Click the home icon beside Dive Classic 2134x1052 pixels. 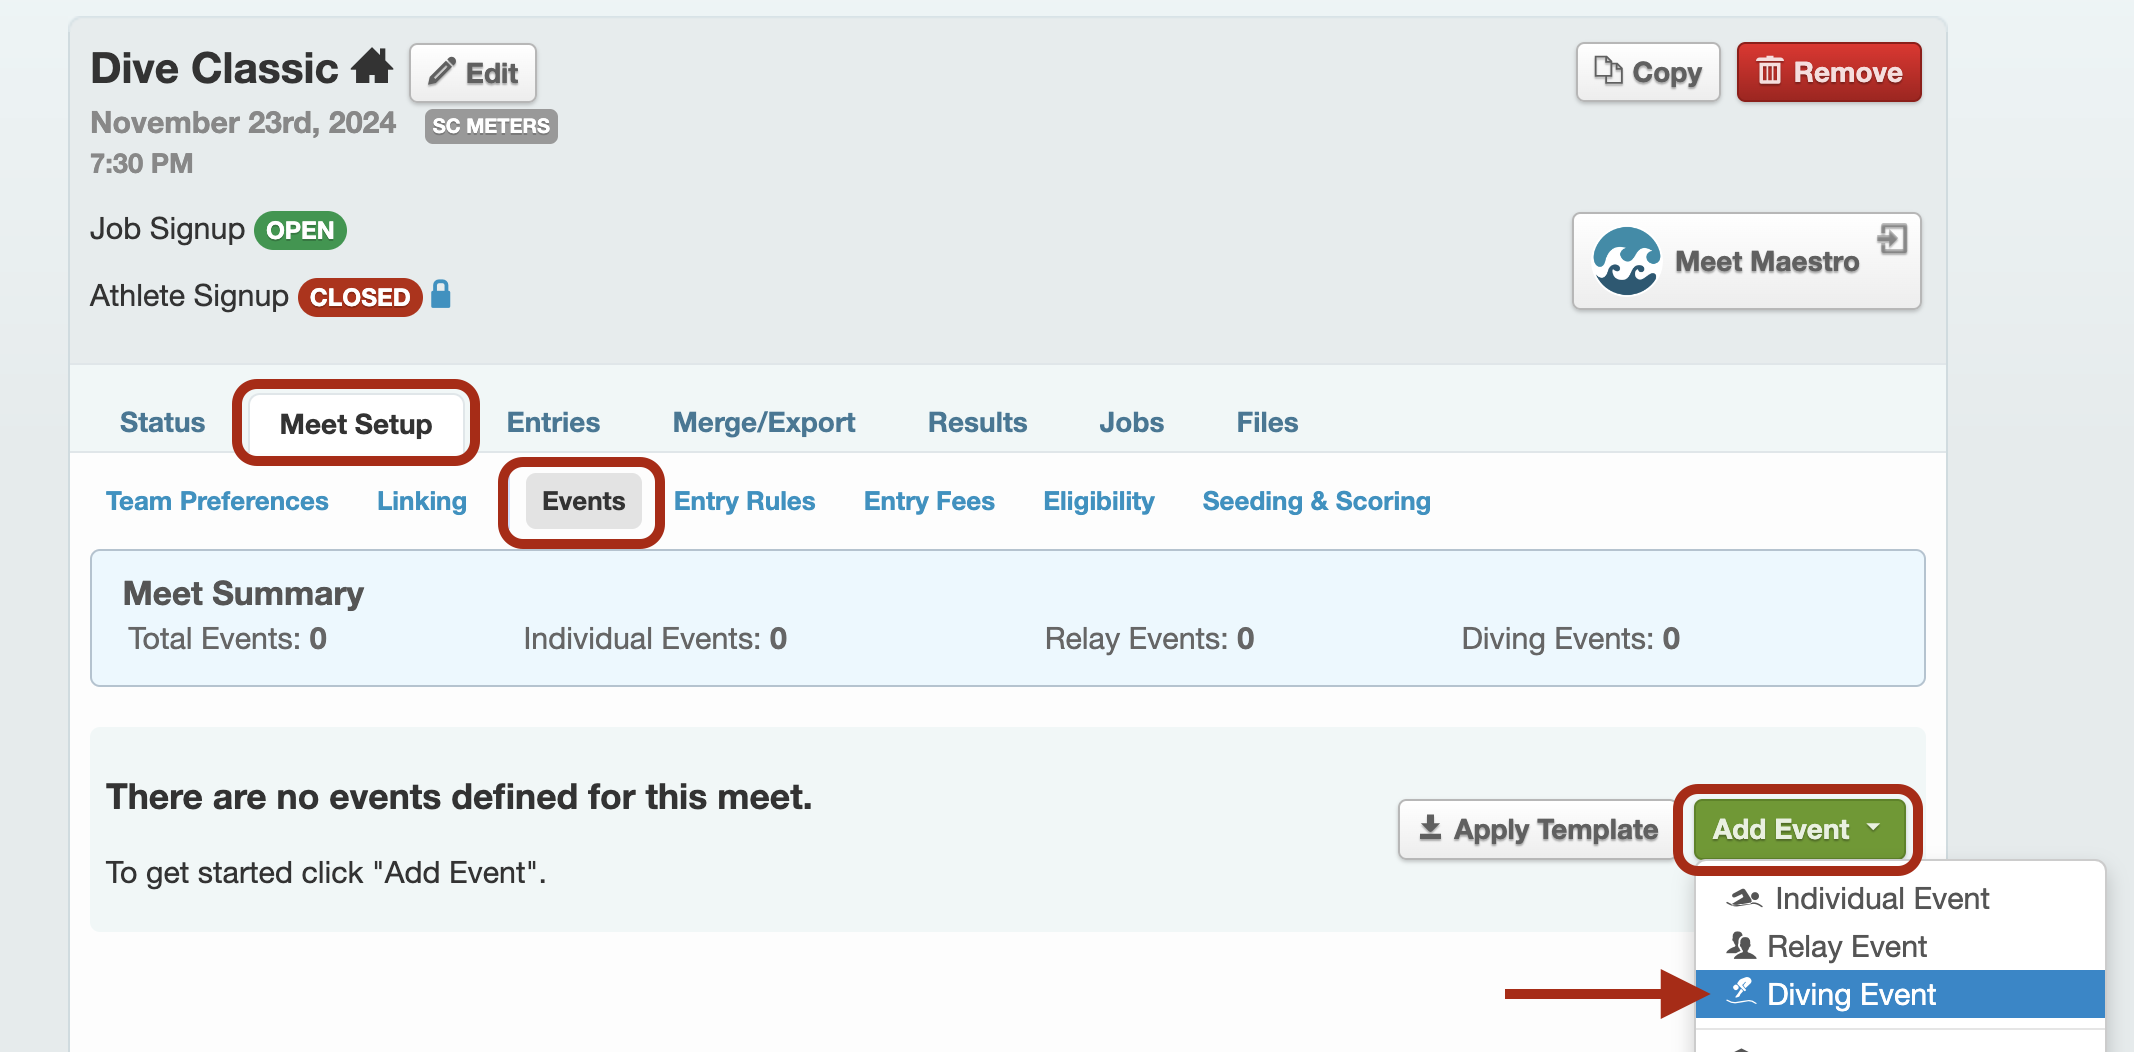pos(374,66)
